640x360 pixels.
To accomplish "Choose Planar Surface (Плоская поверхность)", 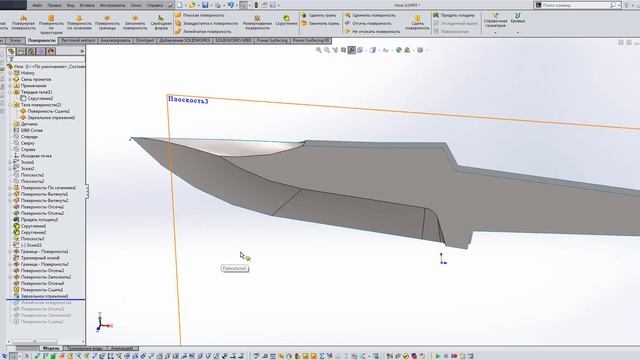I will pos(200,15).
